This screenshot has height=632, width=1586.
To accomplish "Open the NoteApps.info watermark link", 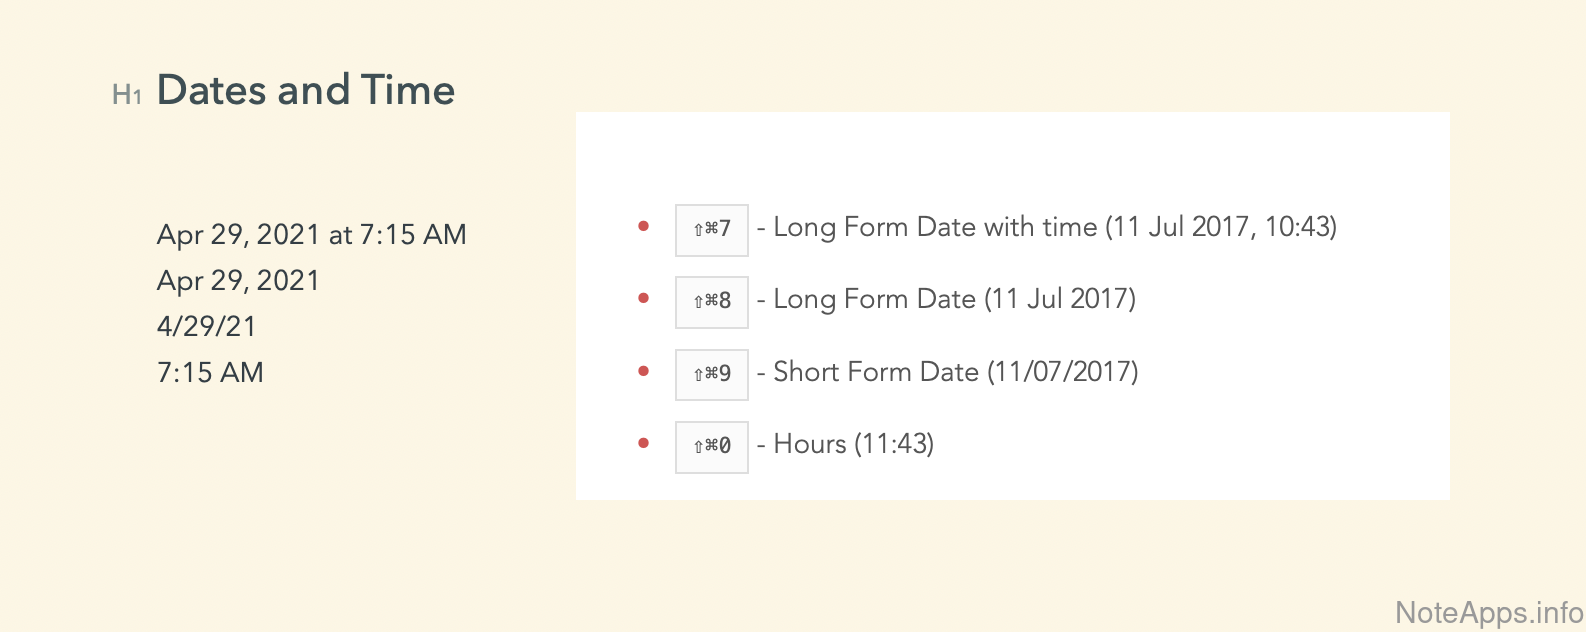I will point(1488,612).
